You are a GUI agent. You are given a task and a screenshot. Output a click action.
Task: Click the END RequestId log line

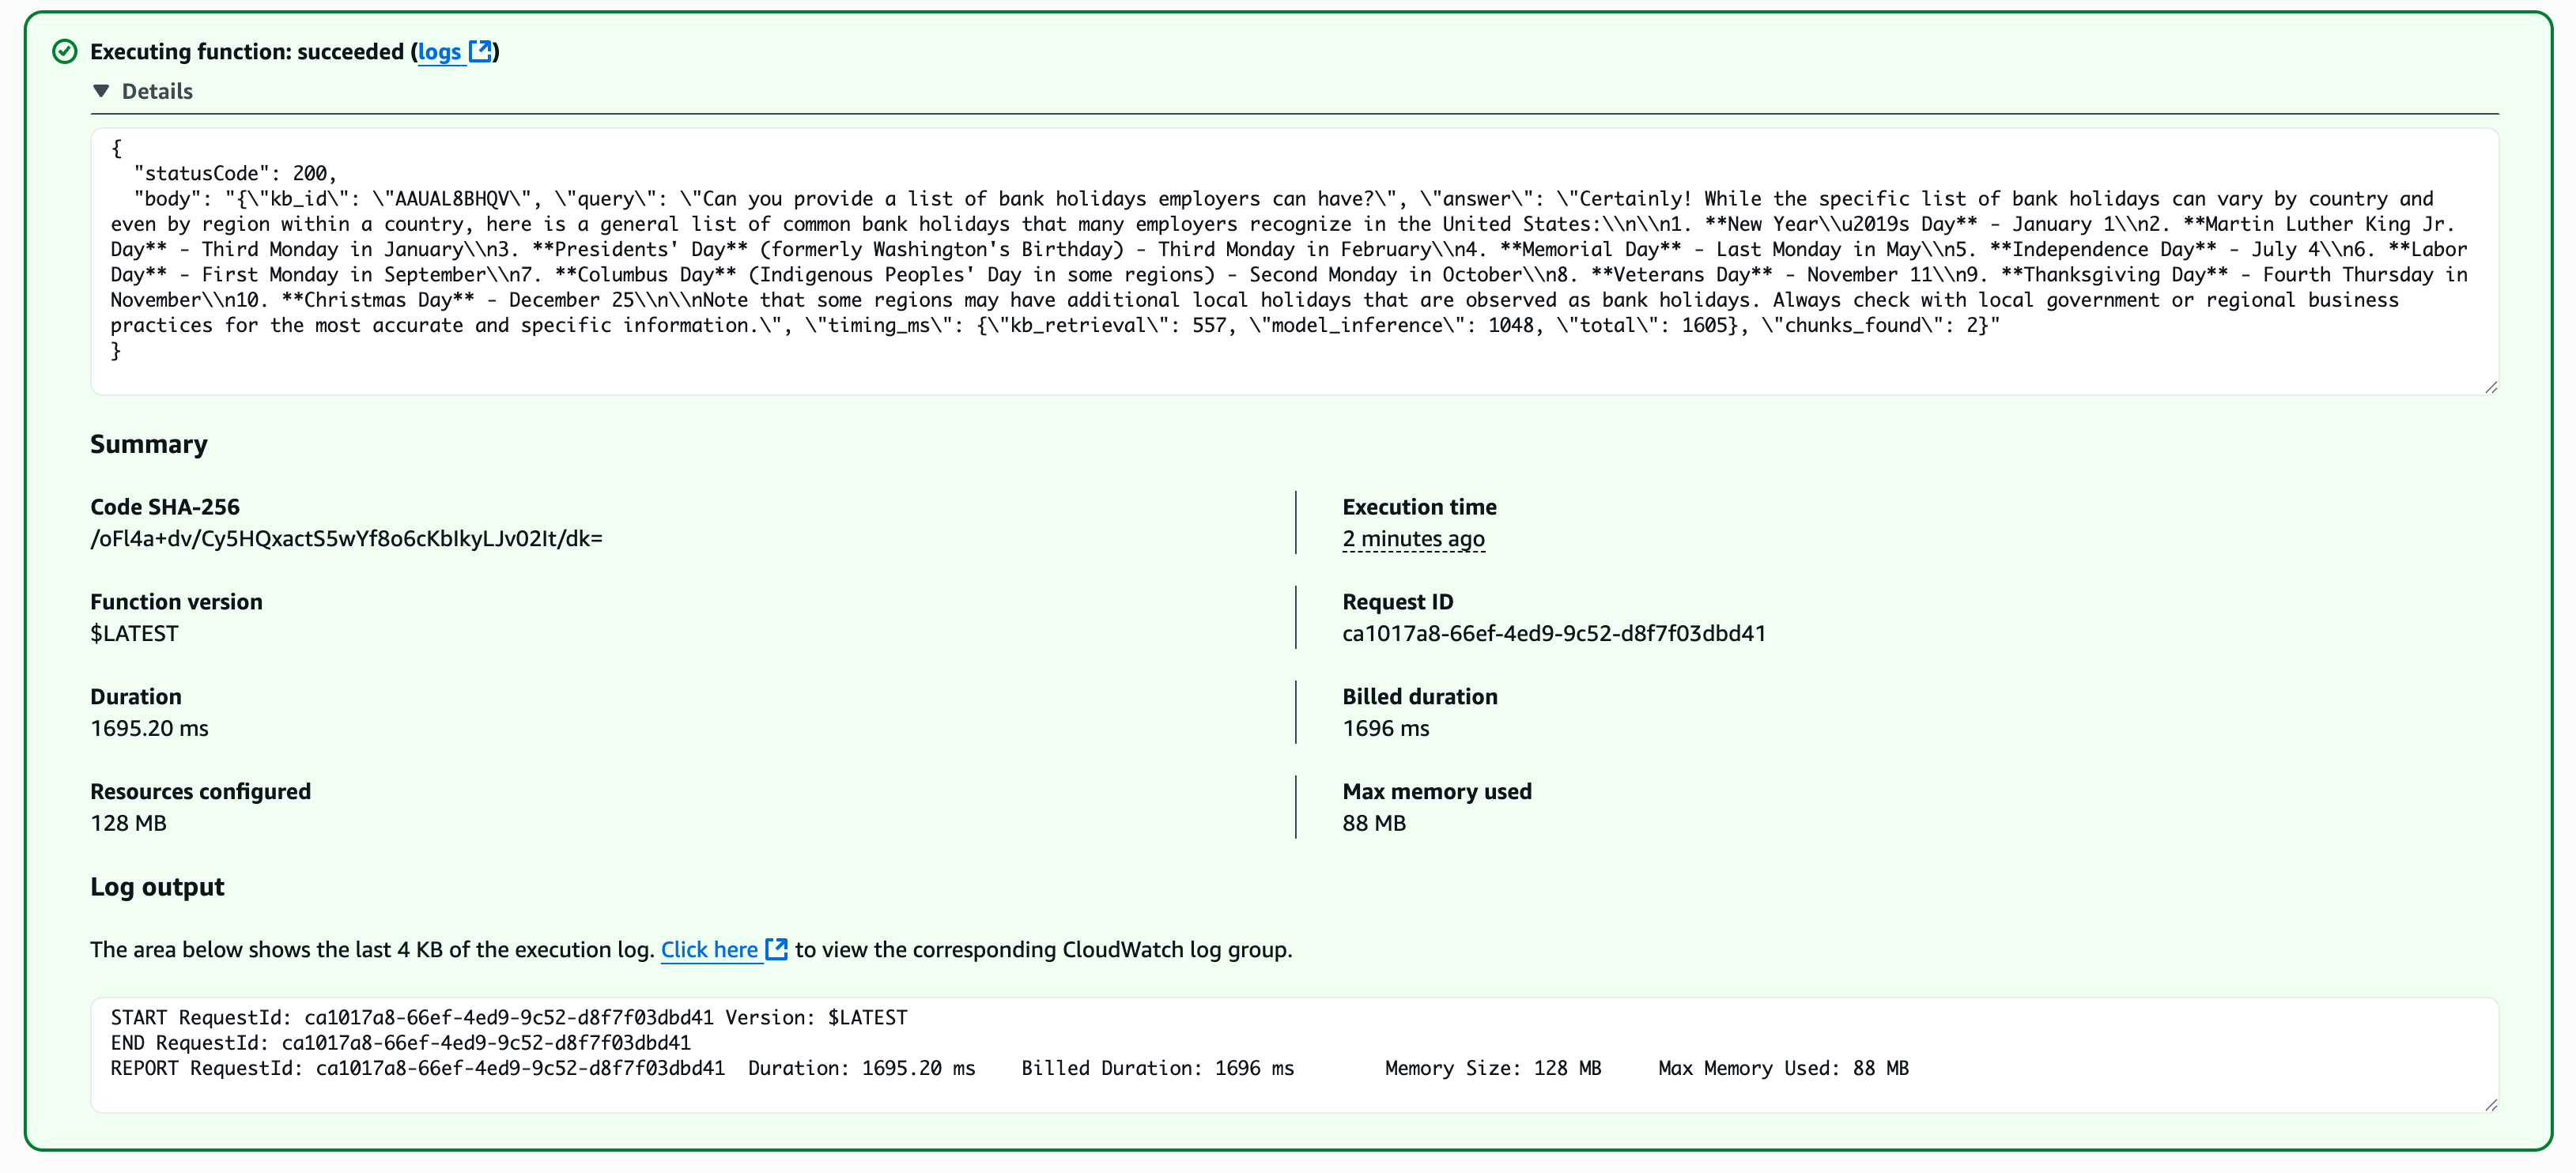400,1043
